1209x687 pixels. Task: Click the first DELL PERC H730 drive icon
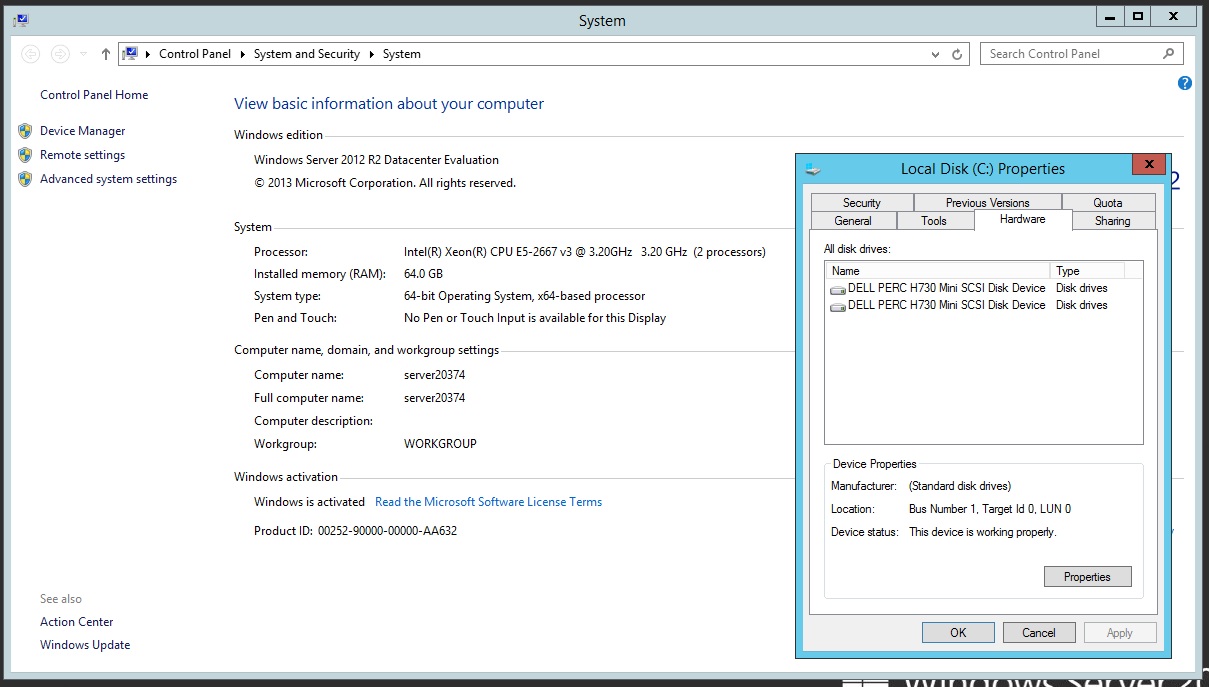[838, 288]
